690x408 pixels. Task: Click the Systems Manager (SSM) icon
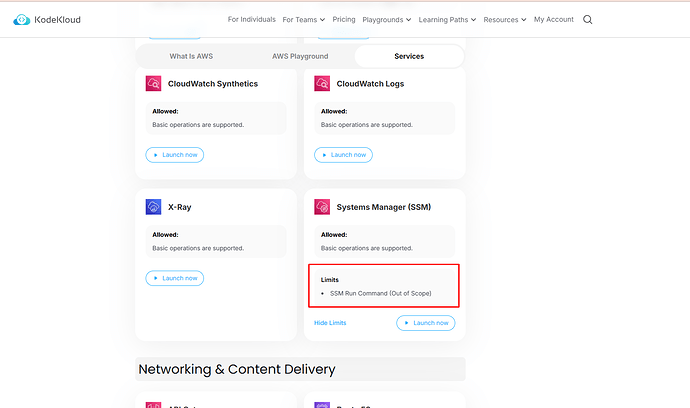tap(322, 207)
